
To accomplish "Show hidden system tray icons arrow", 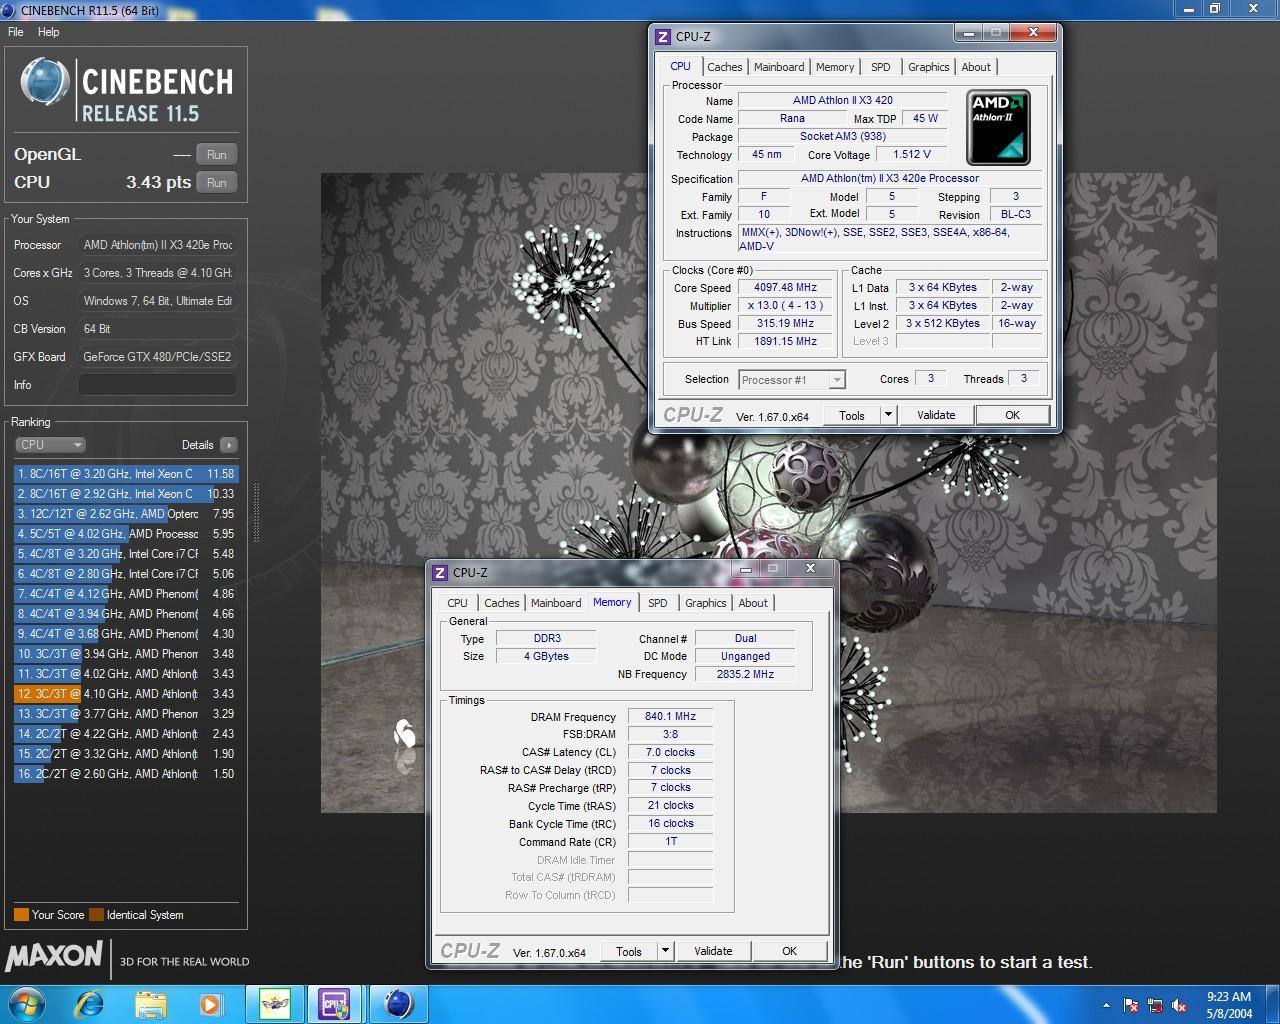I will coord(1106,1005).
